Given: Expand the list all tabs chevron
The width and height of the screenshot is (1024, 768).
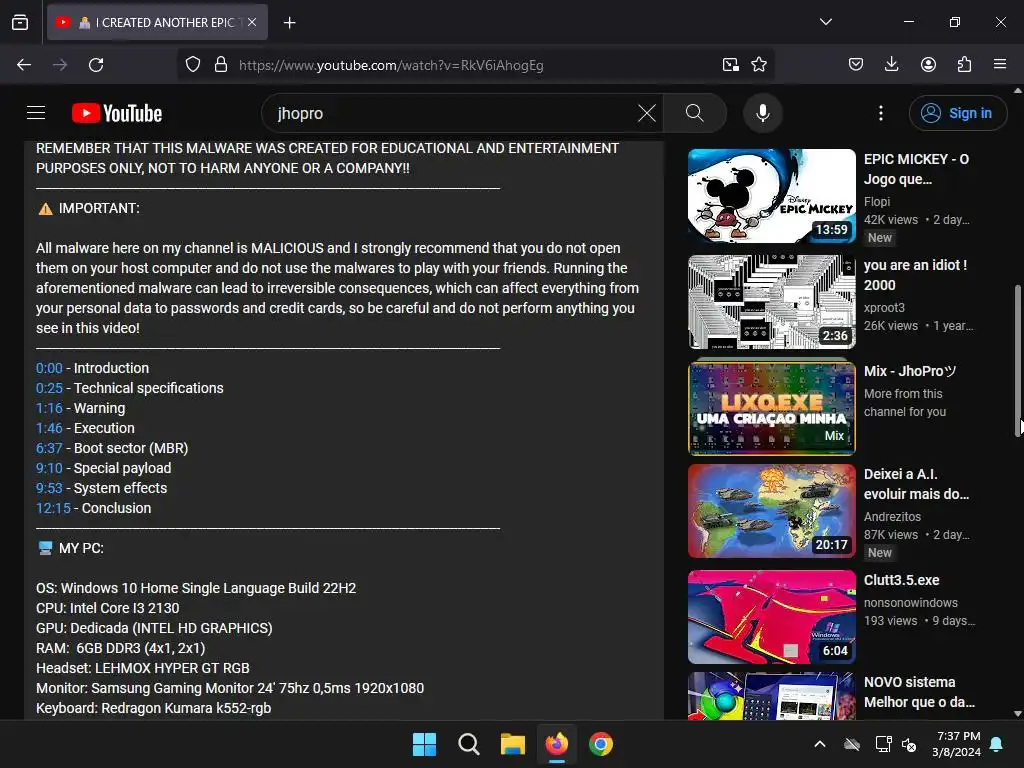Looking at the screenshot, I should 825,22.
